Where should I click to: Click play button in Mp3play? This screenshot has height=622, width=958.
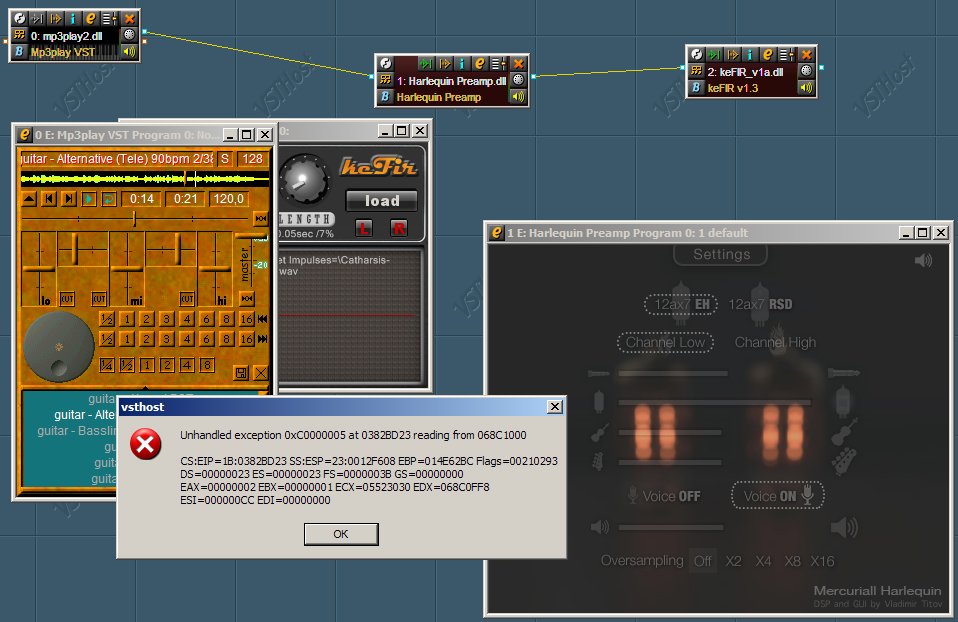click(x=89, y=199)
